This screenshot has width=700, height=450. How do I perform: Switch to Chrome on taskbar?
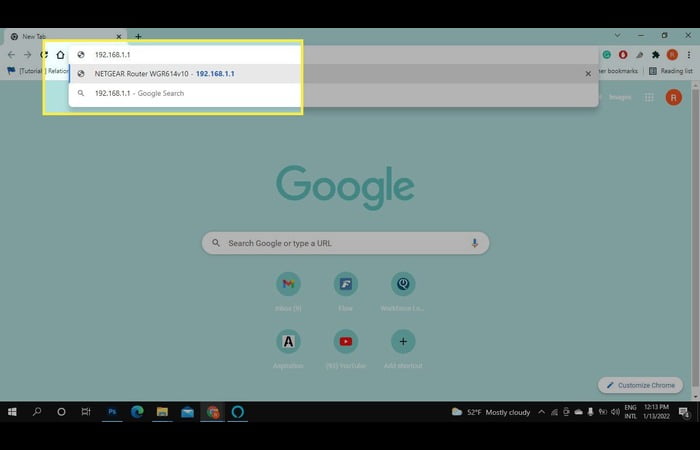click(x=213, y=412)
